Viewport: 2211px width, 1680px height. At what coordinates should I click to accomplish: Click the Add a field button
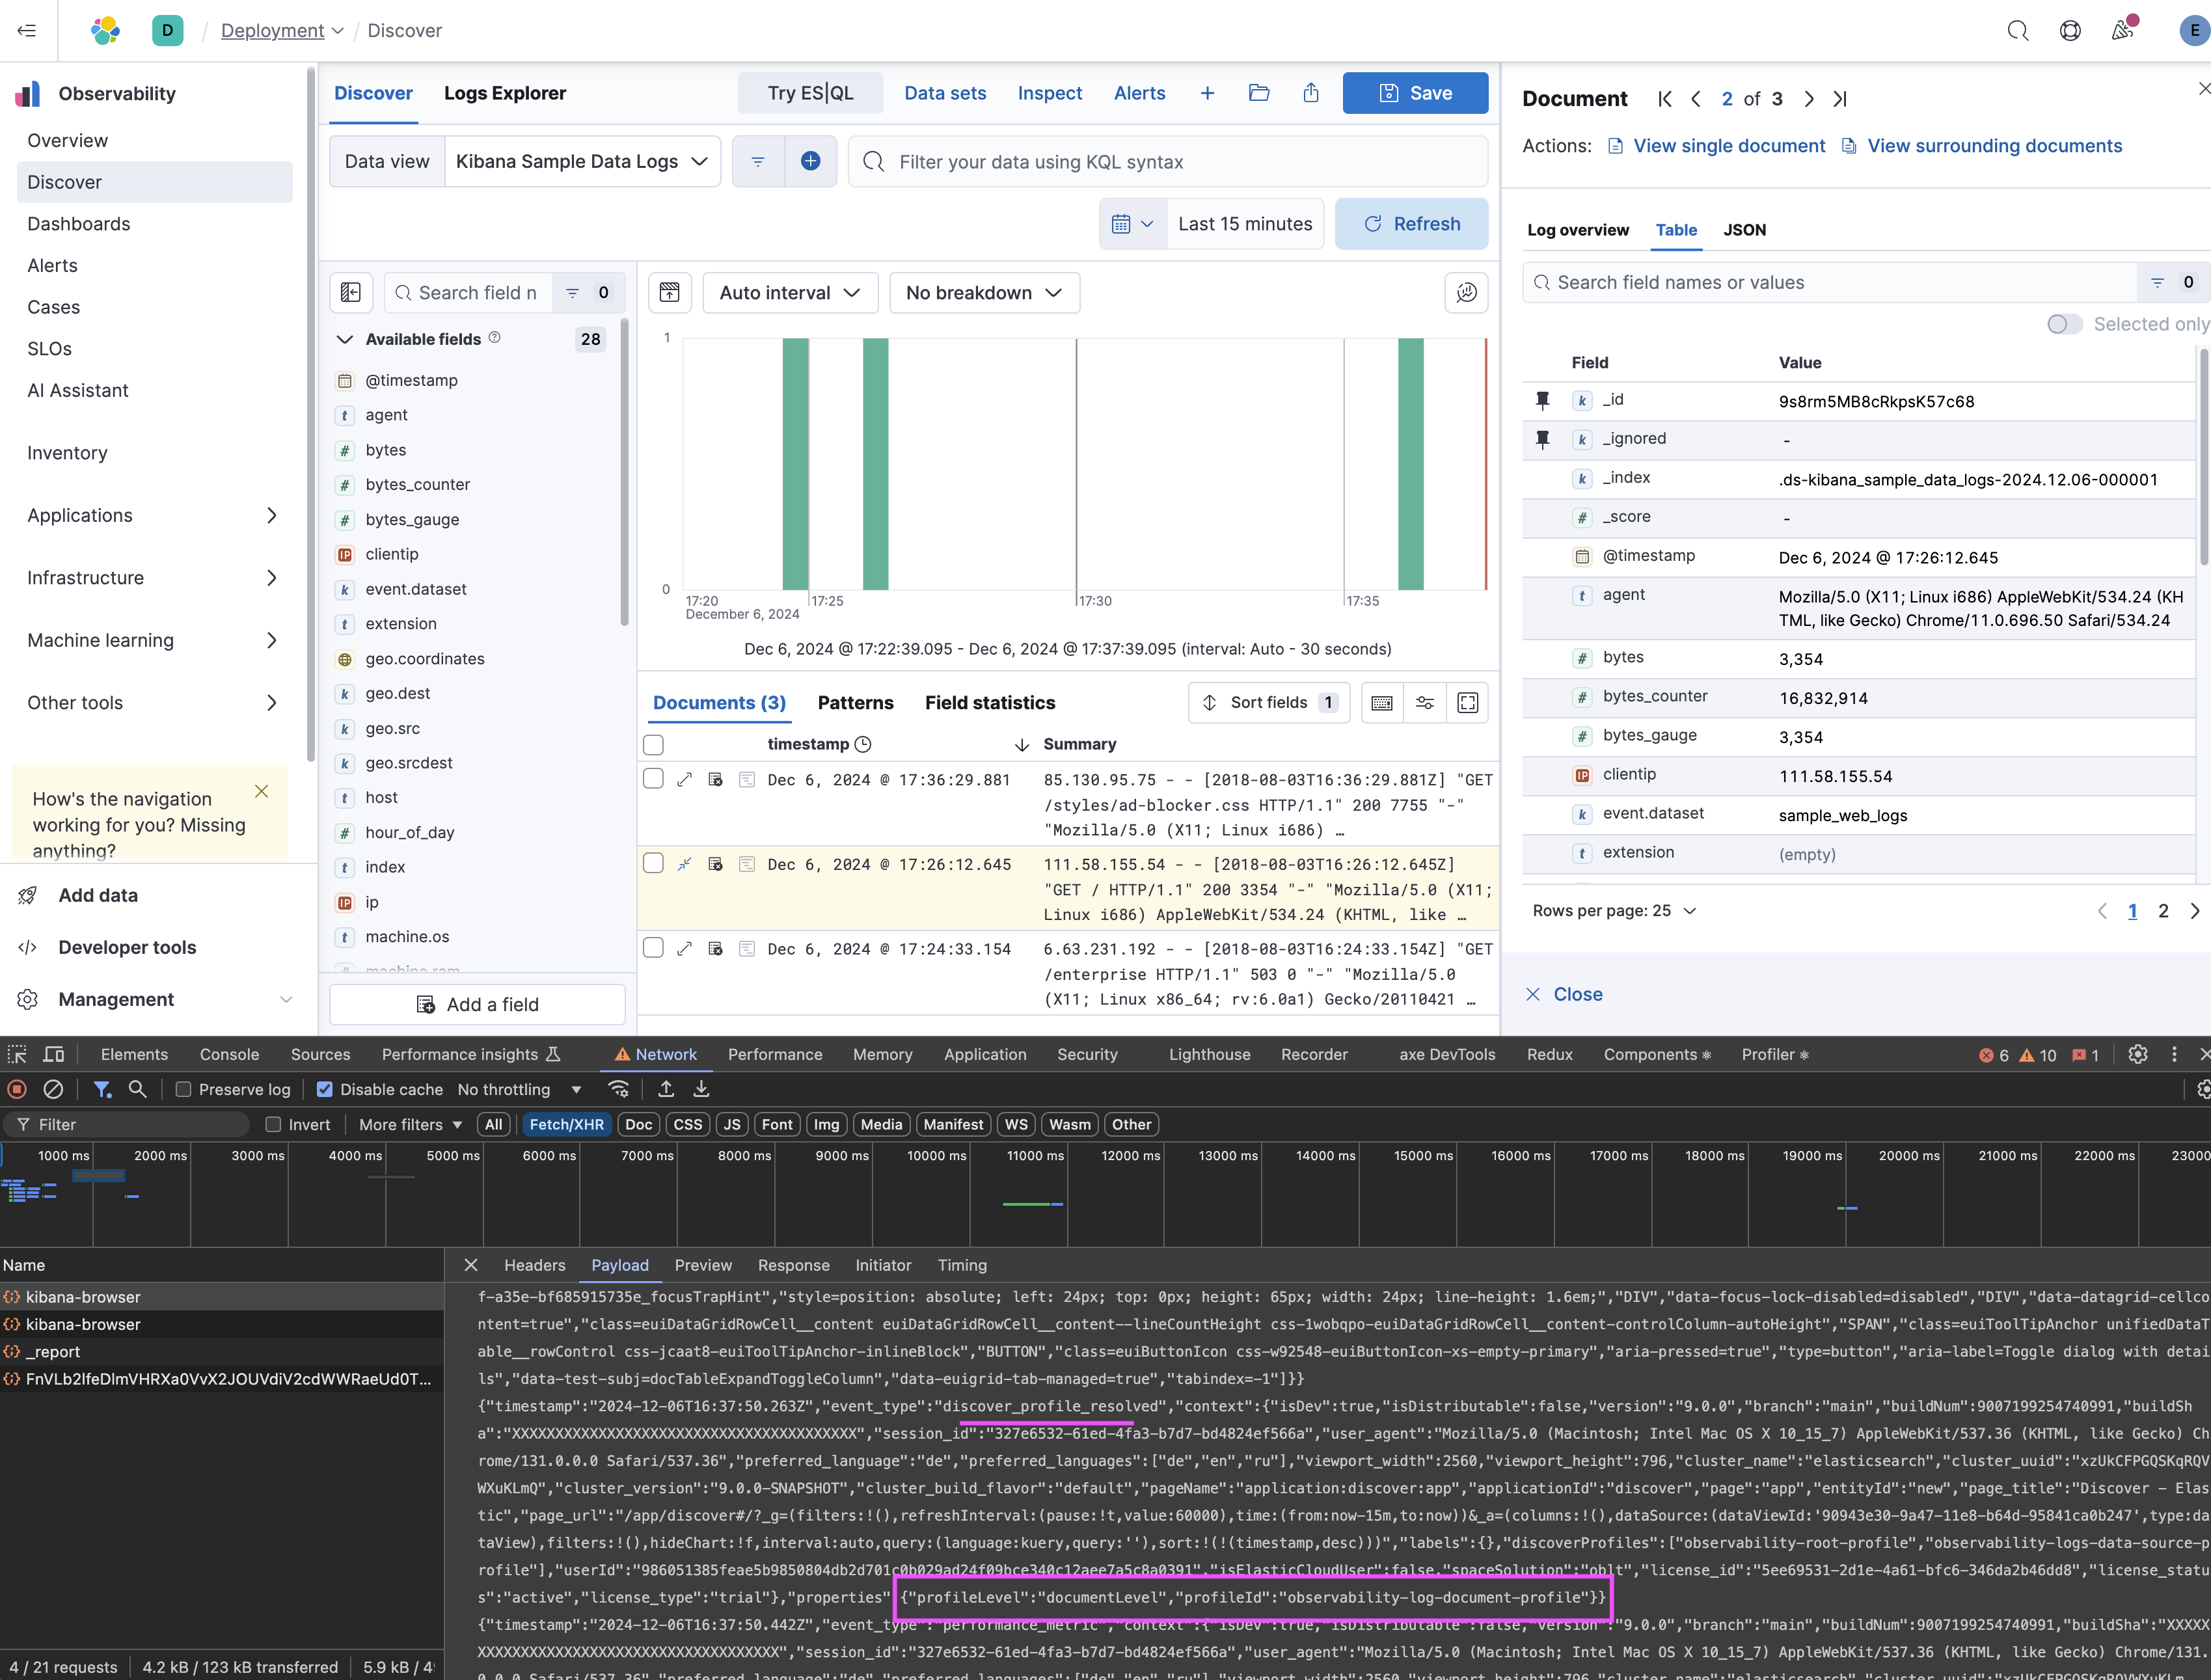[x=477, y=1004]
